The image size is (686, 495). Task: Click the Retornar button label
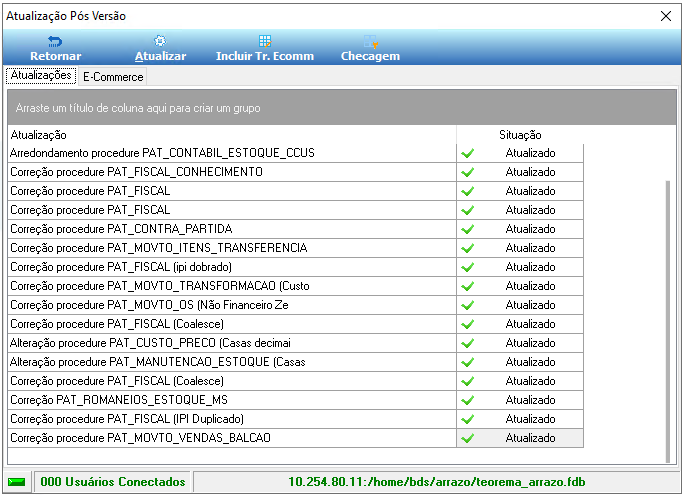coord(56,56)
